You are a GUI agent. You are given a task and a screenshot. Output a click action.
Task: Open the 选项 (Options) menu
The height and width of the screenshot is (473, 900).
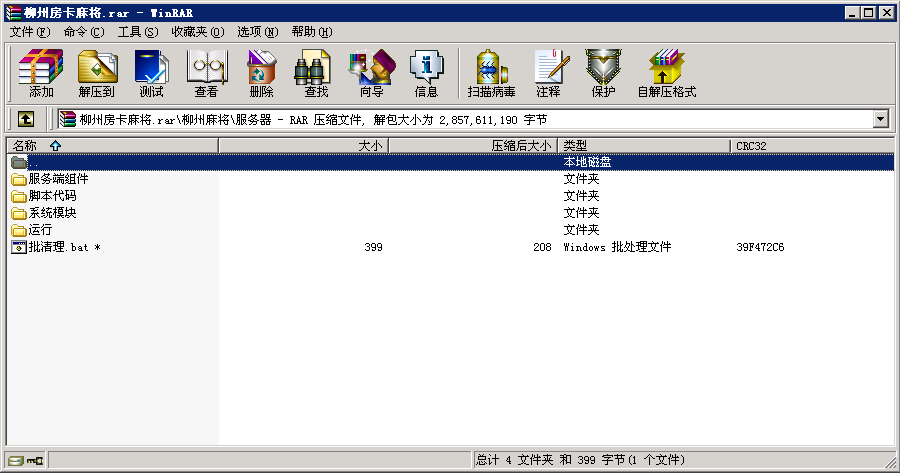pos(257,32)
